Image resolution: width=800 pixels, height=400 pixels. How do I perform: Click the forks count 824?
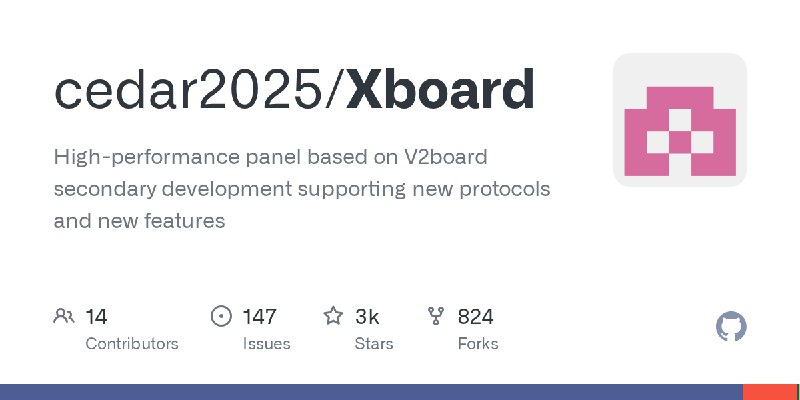click(x=476, y=317)
